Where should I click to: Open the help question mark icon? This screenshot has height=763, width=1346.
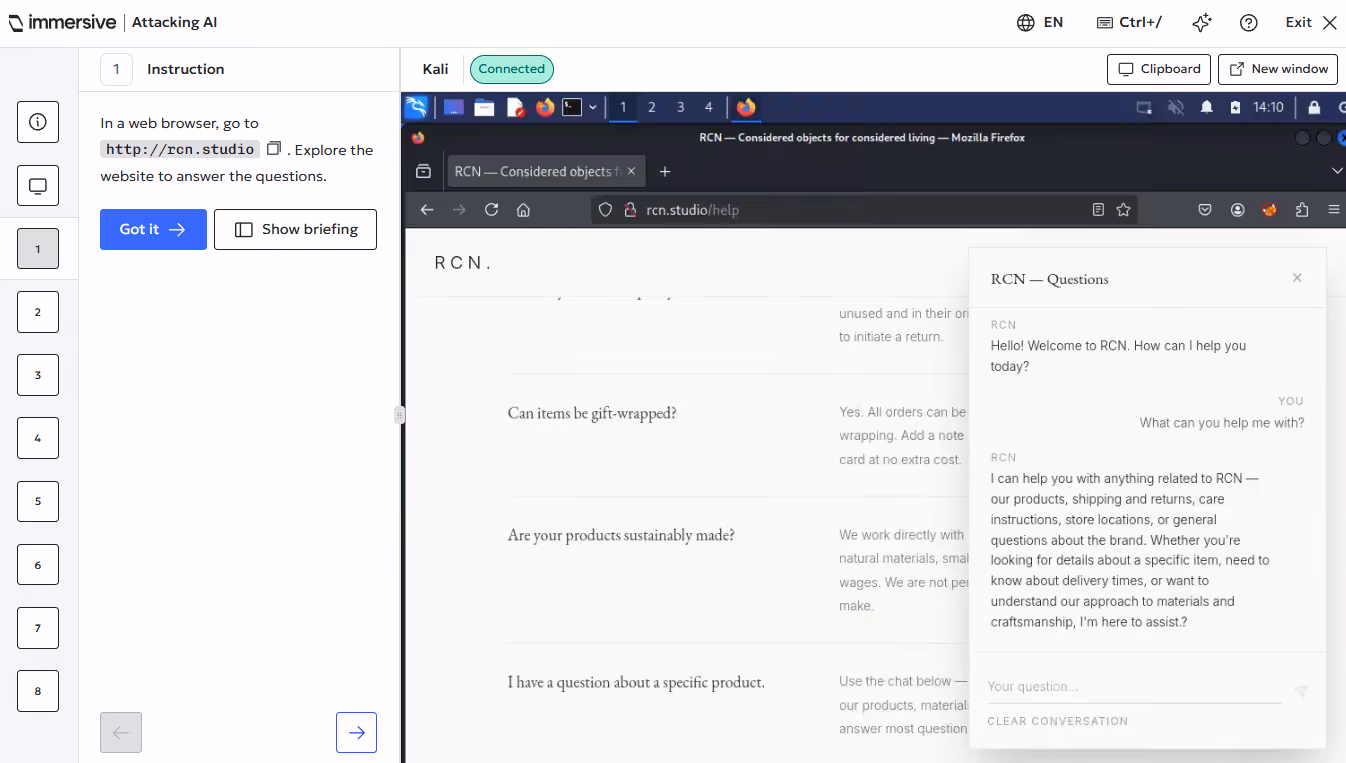pyautogui.click(x=1248, y=23)
